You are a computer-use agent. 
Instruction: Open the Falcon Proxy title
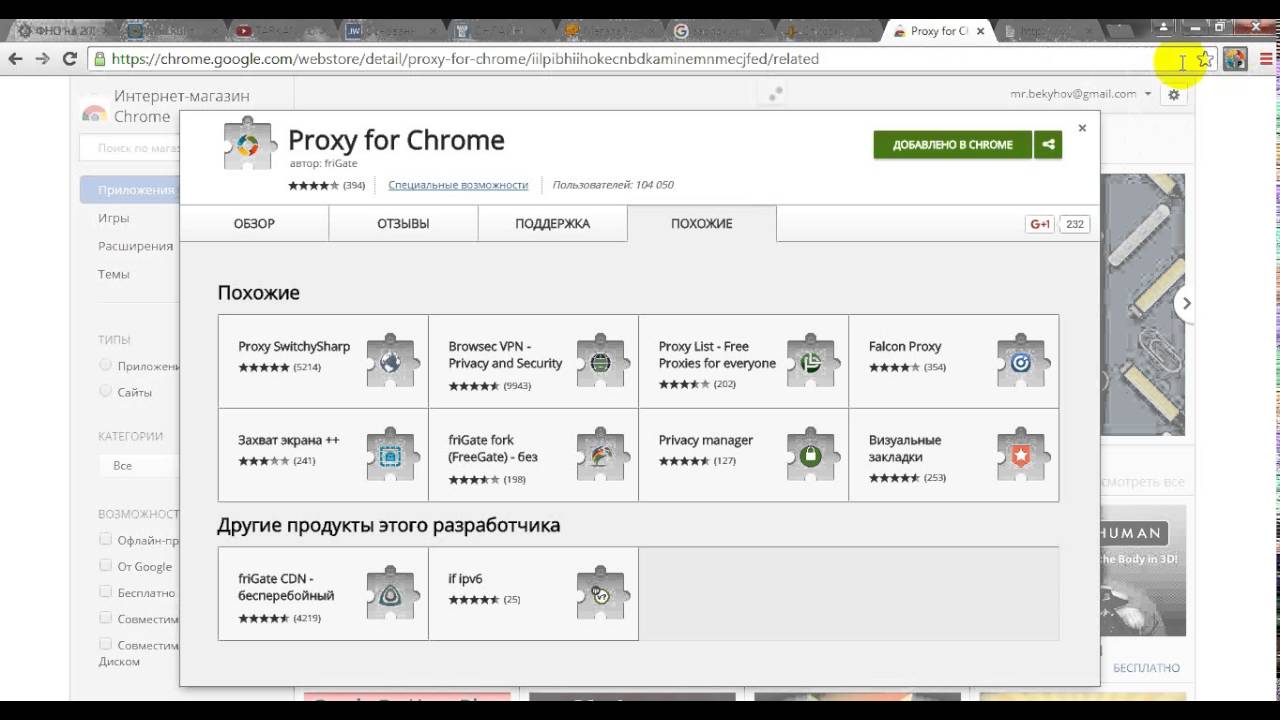point(905,346)
